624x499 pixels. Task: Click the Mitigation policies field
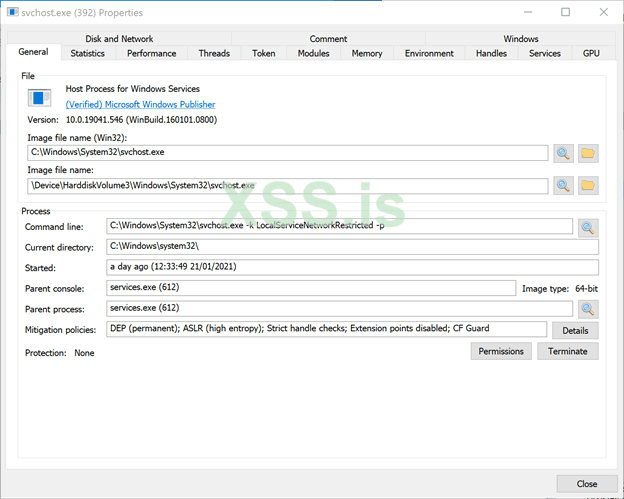327,329
